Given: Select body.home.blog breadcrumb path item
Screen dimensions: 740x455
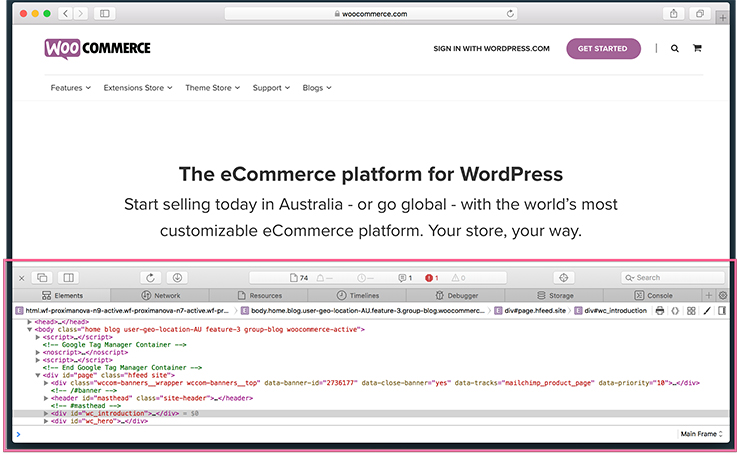Looking at the screenshot, I should tap(362, 311).
